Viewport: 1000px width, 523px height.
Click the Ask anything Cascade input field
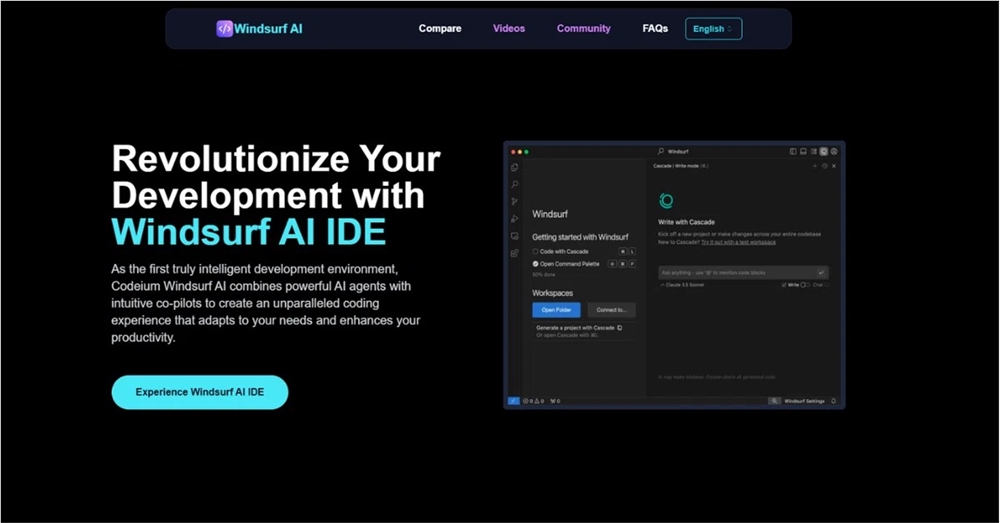pos(738,272)
